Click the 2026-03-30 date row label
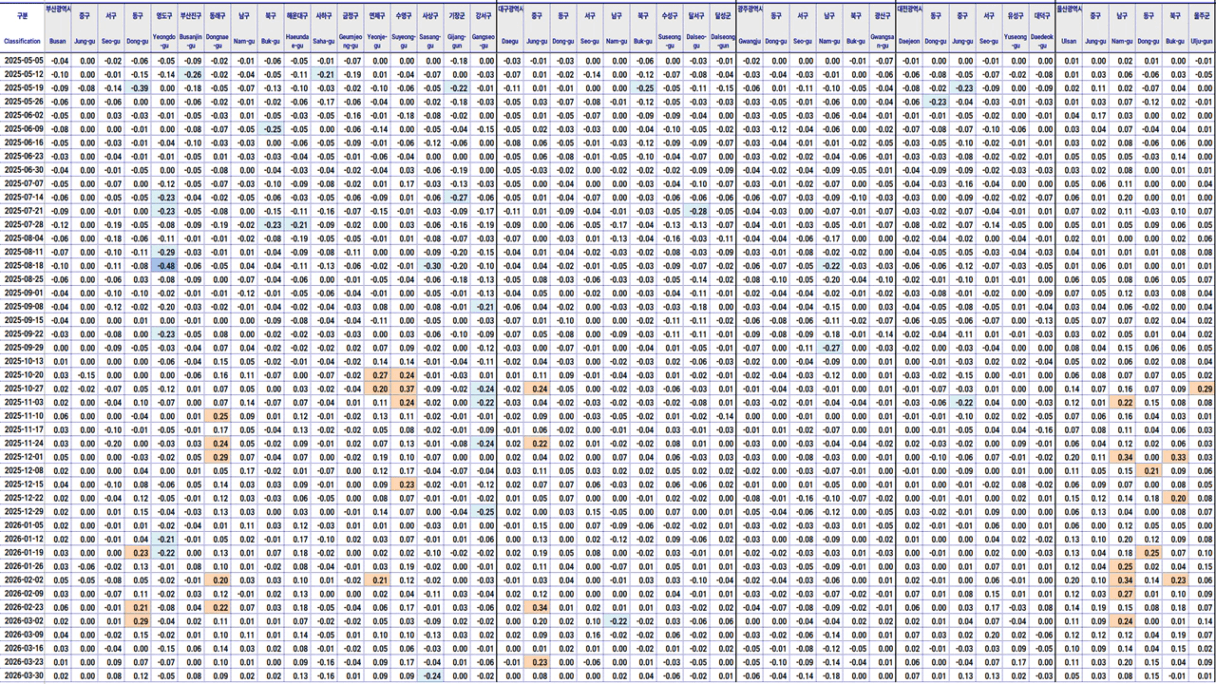Image resolution: width=1216 pixels, height=684 pixels. [23, 675]
